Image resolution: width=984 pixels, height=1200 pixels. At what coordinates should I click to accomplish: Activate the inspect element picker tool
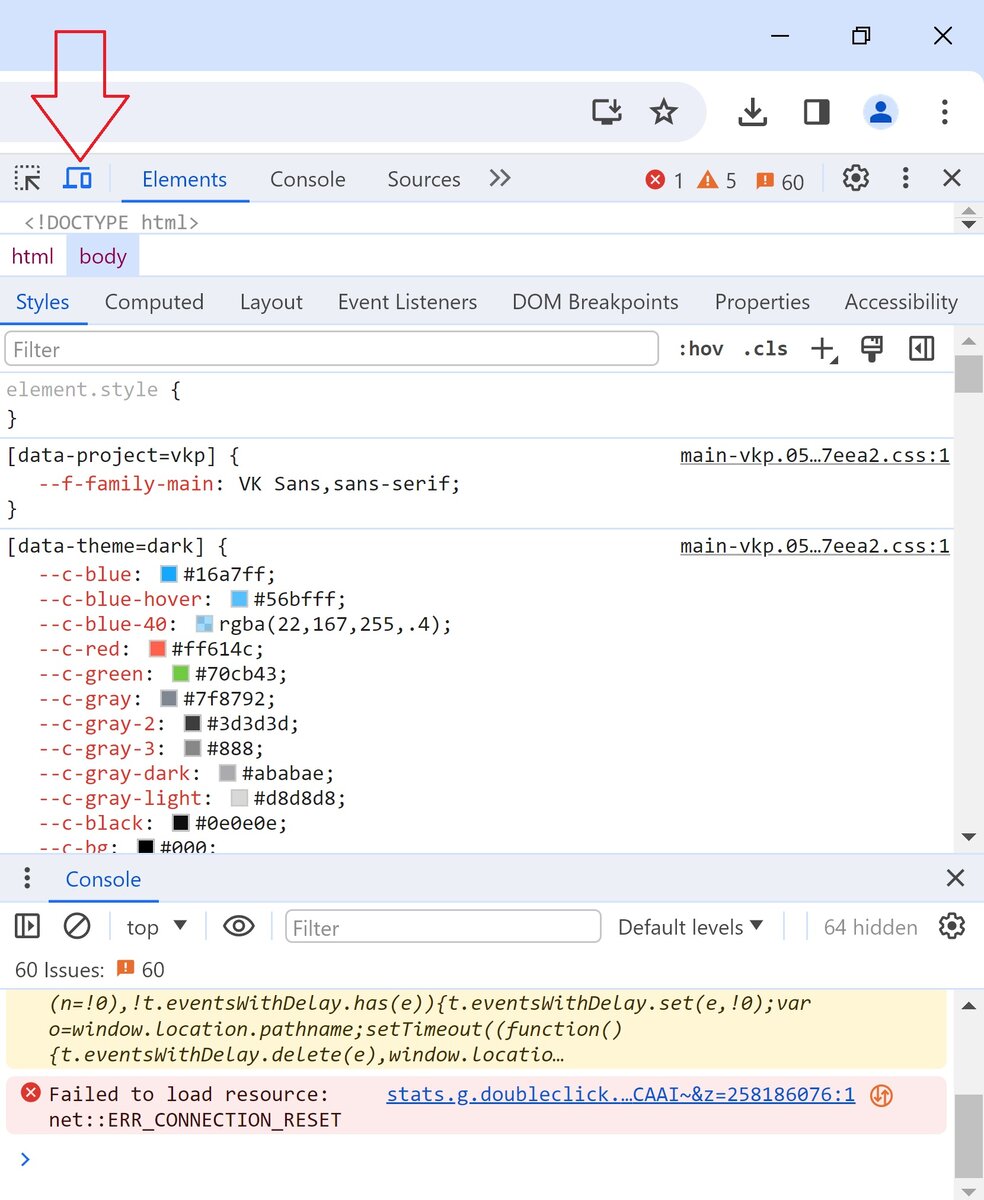point(27,179)
